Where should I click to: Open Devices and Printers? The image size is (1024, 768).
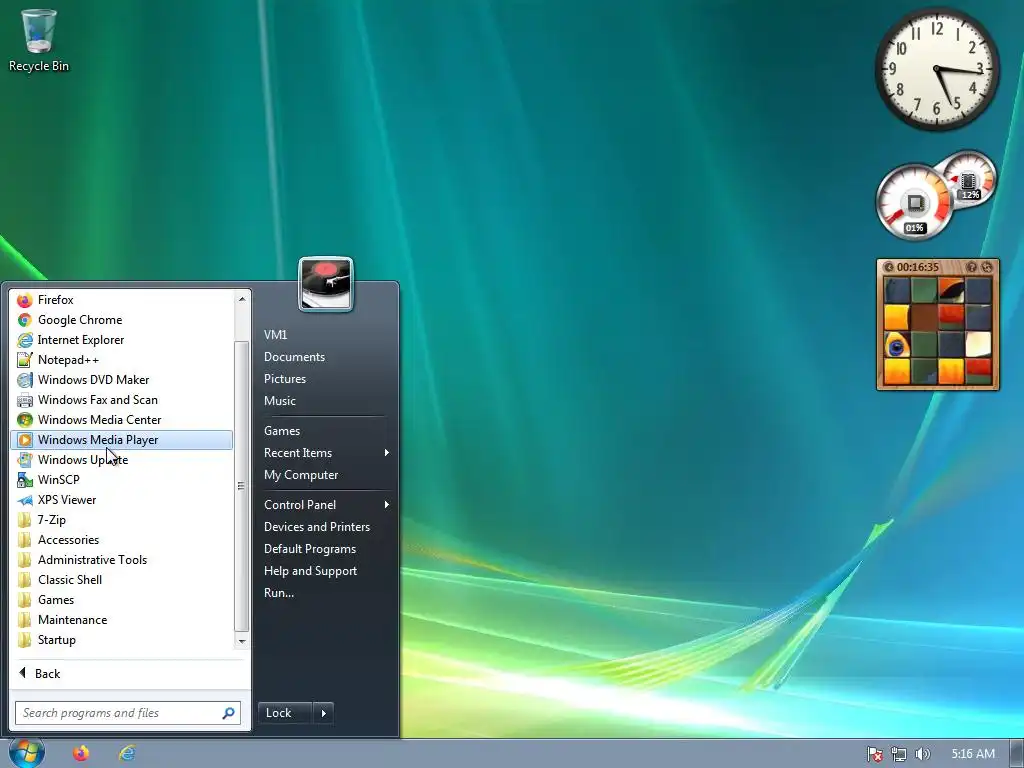click(x=325, y=527)
